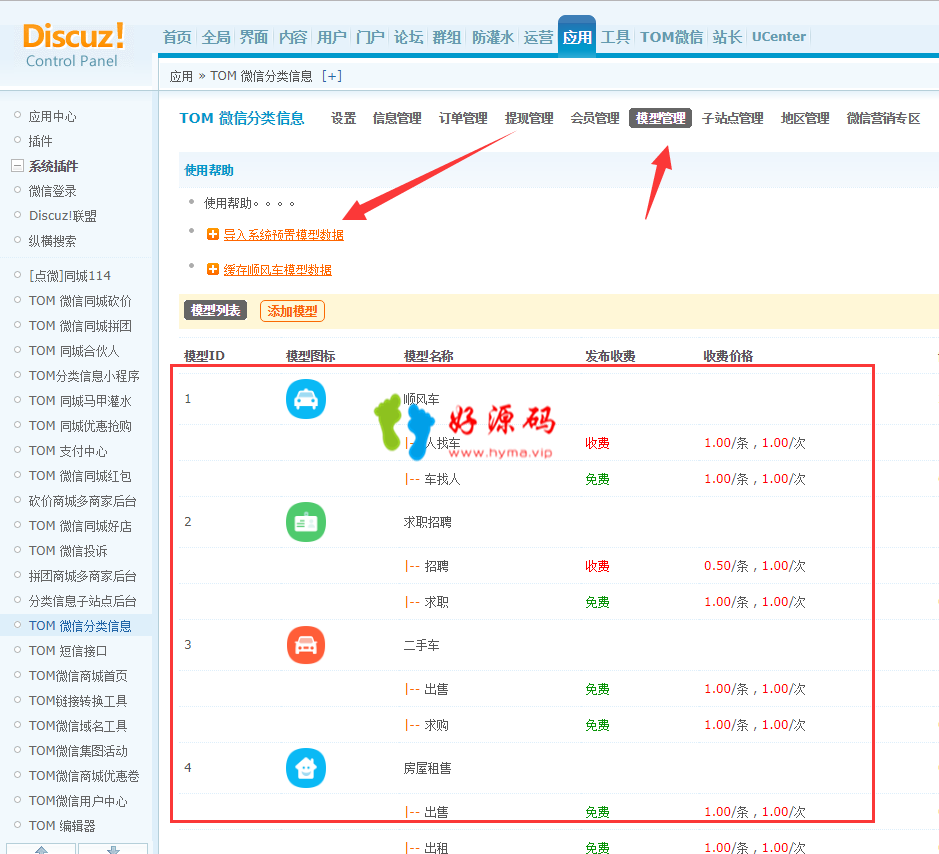Click the plus icon beside 导入系统预置模型数据
The height and width of the screenshot is (854, 939).
pyautogui.click(x=213, y=234)
